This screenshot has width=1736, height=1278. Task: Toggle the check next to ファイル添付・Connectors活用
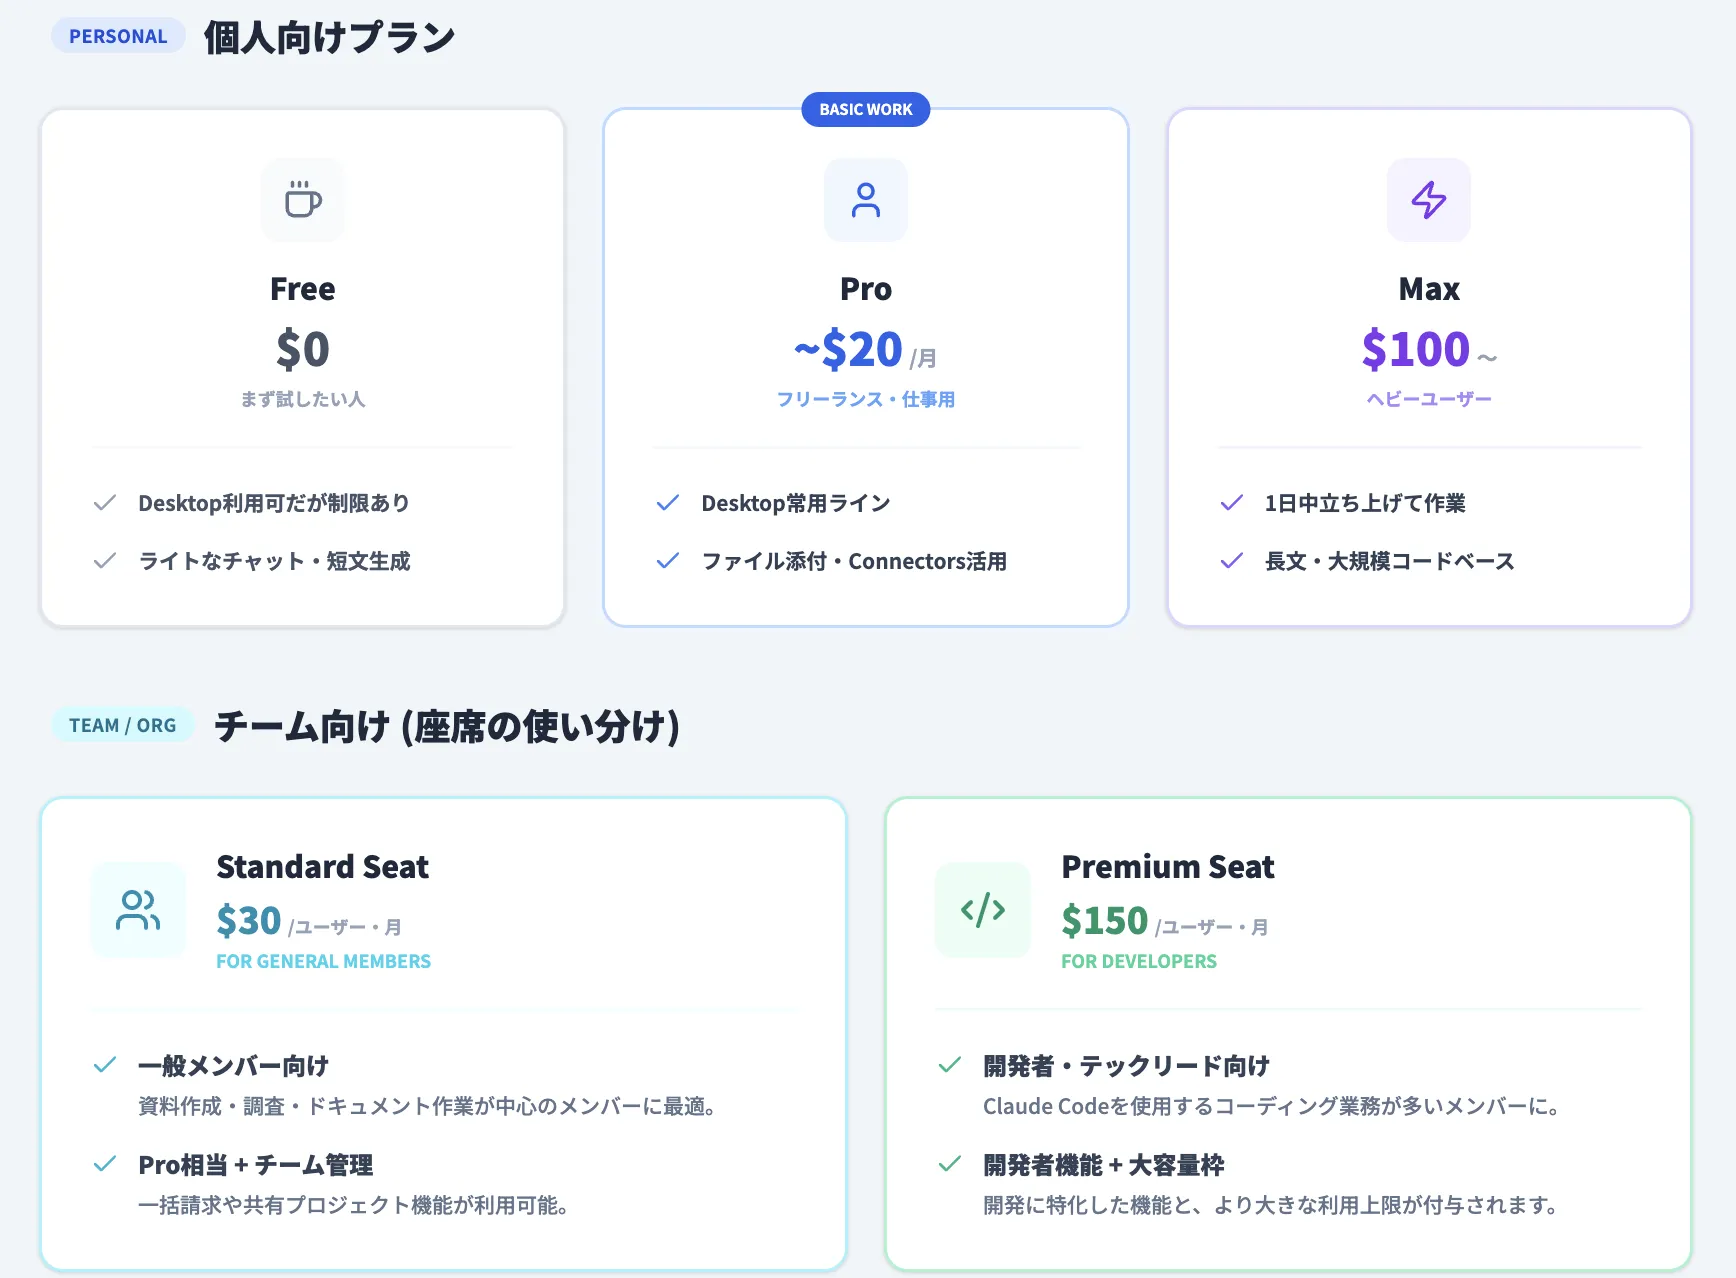[x=667, y=561]
